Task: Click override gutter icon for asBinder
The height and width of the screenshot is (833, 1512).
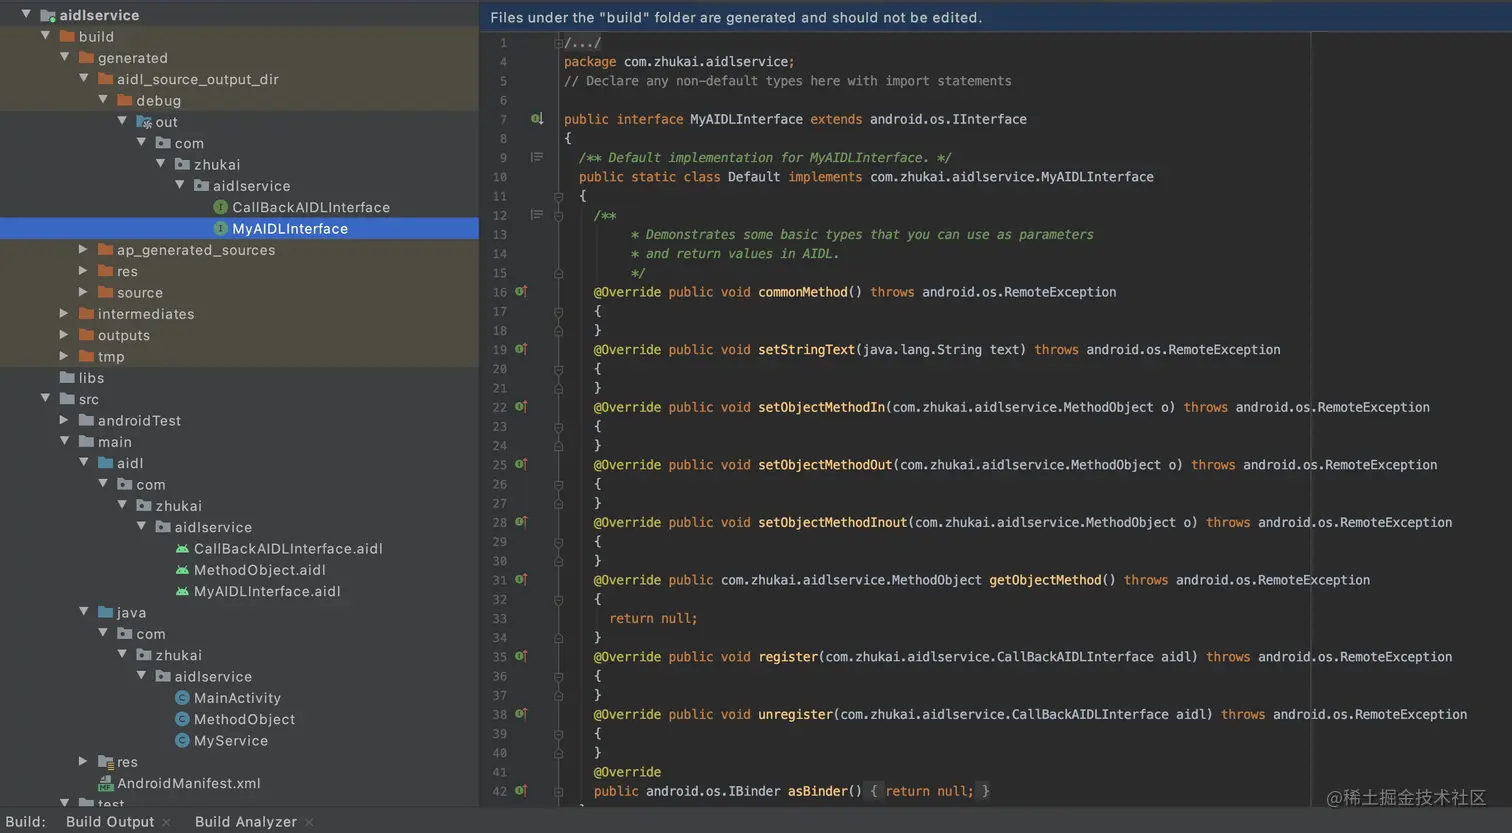Action: (521, 791)
